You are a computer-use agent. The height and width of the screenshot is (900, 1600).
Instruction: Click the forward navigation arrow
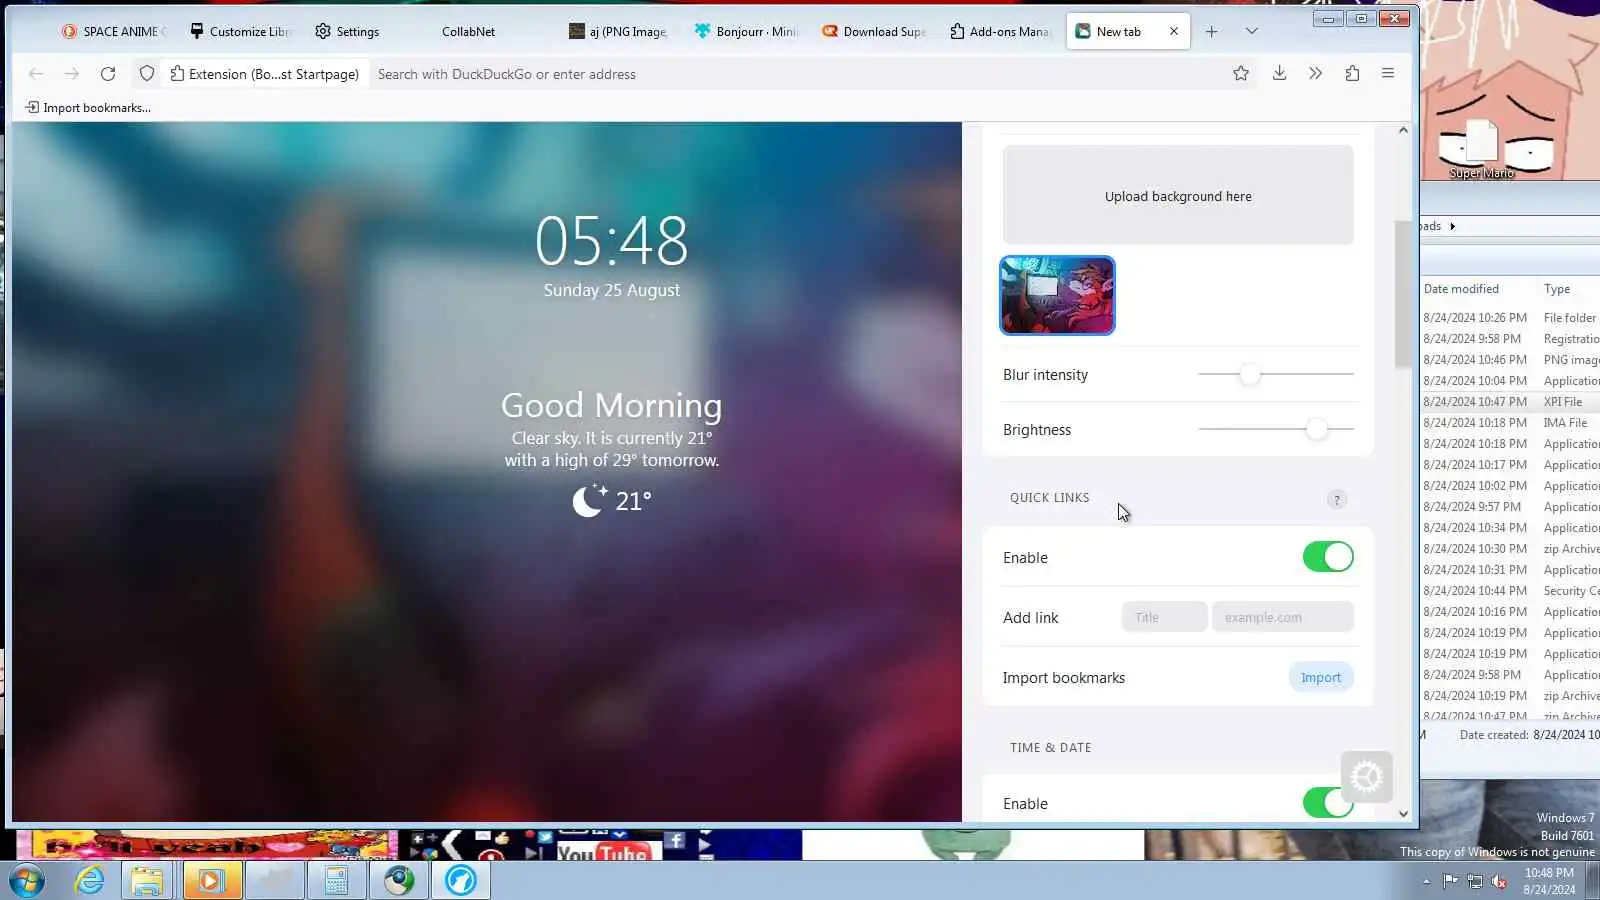pos(72,74)
